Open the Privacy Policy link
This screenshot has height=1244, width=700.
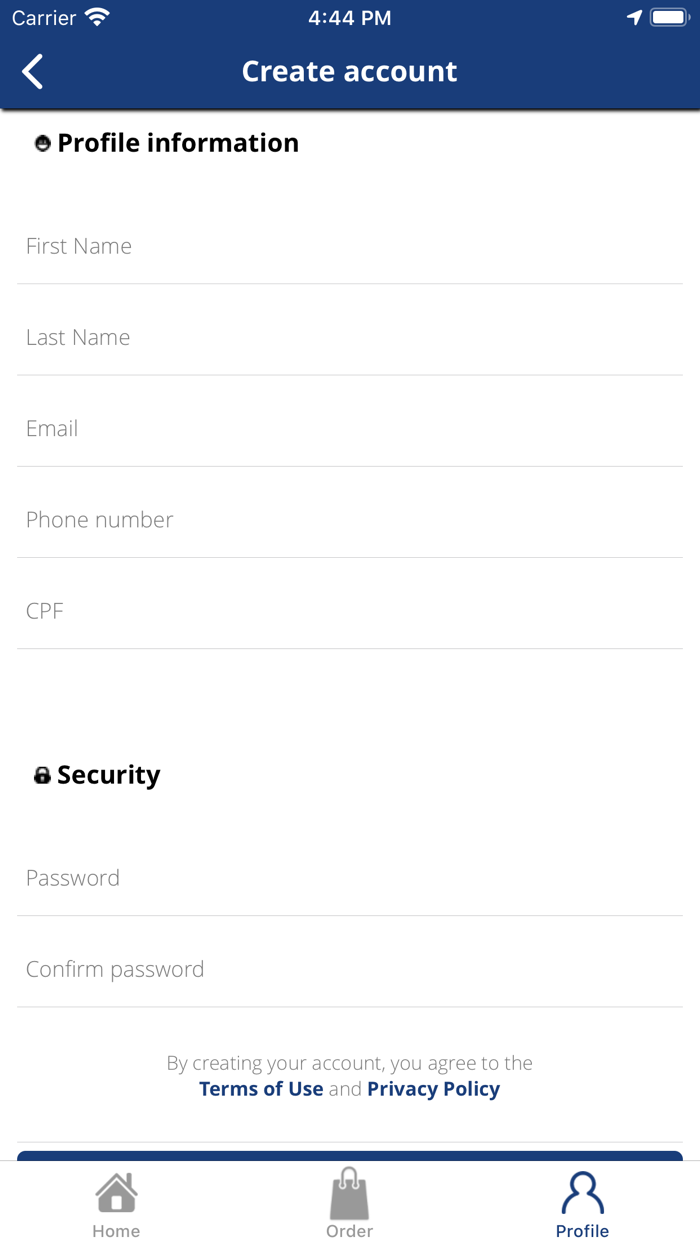[x=433, y=1089]
